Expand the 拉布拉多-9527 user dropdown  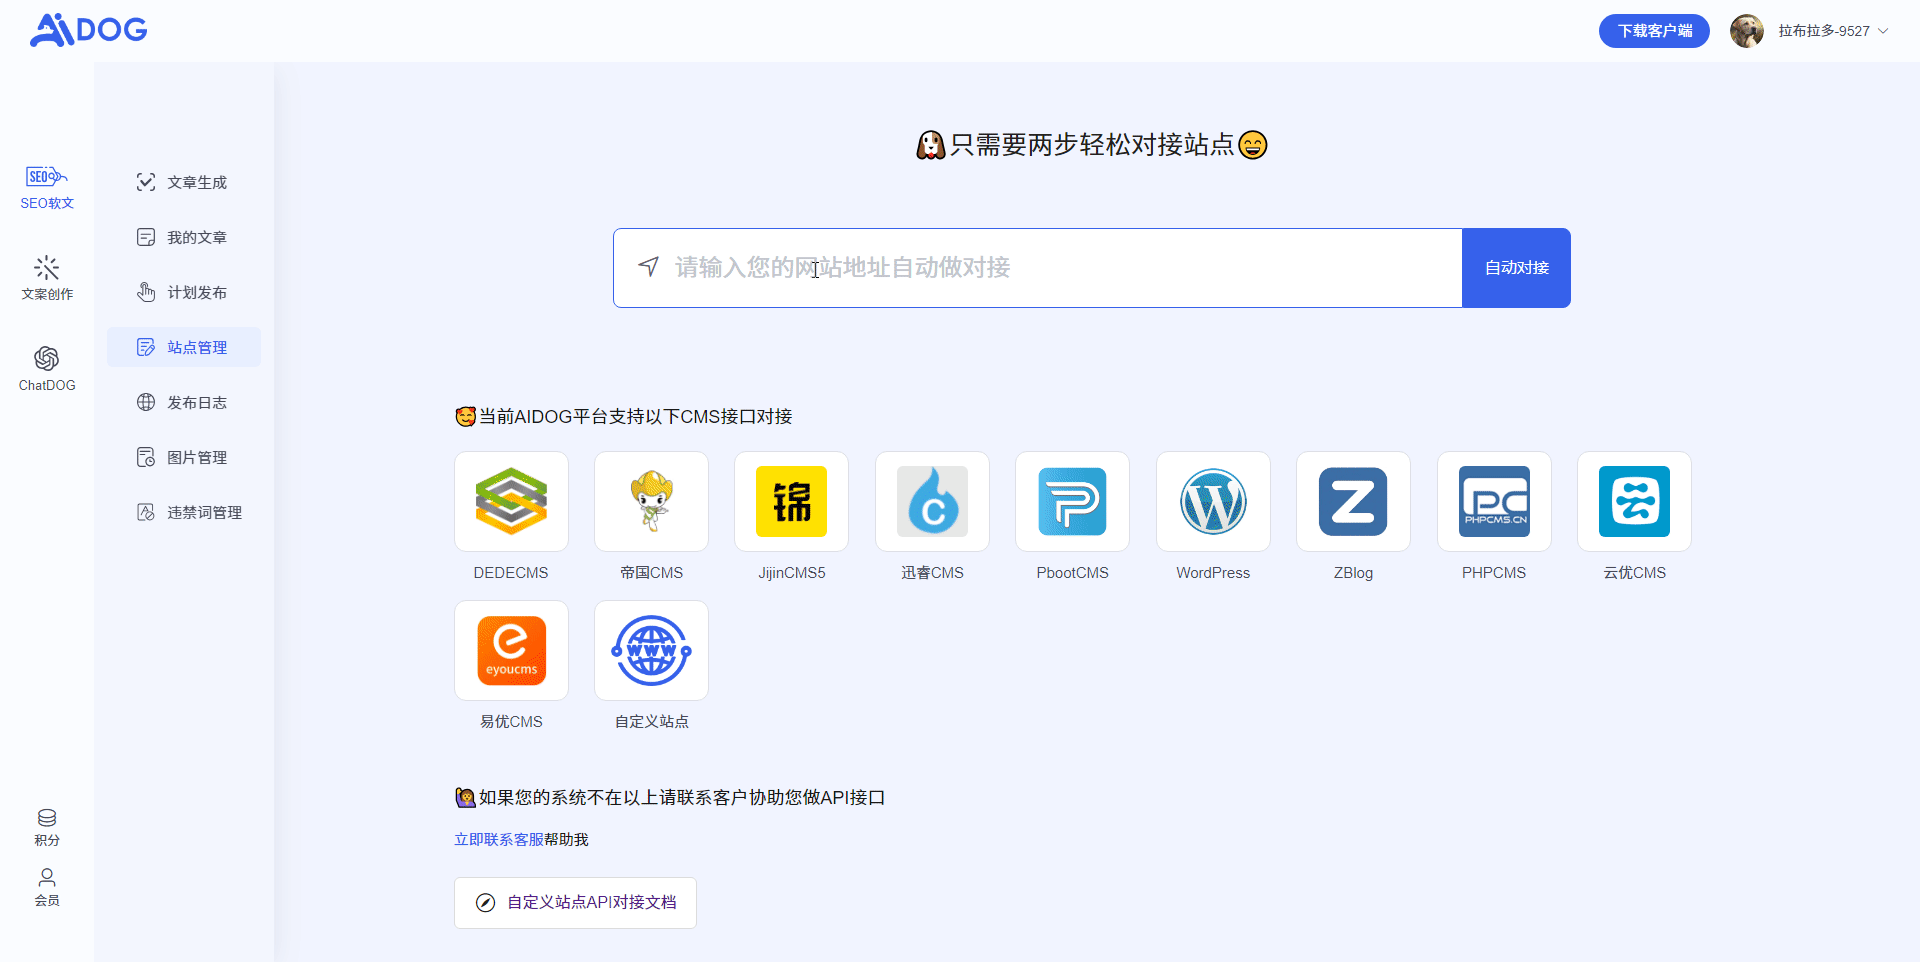(1833, 31)
